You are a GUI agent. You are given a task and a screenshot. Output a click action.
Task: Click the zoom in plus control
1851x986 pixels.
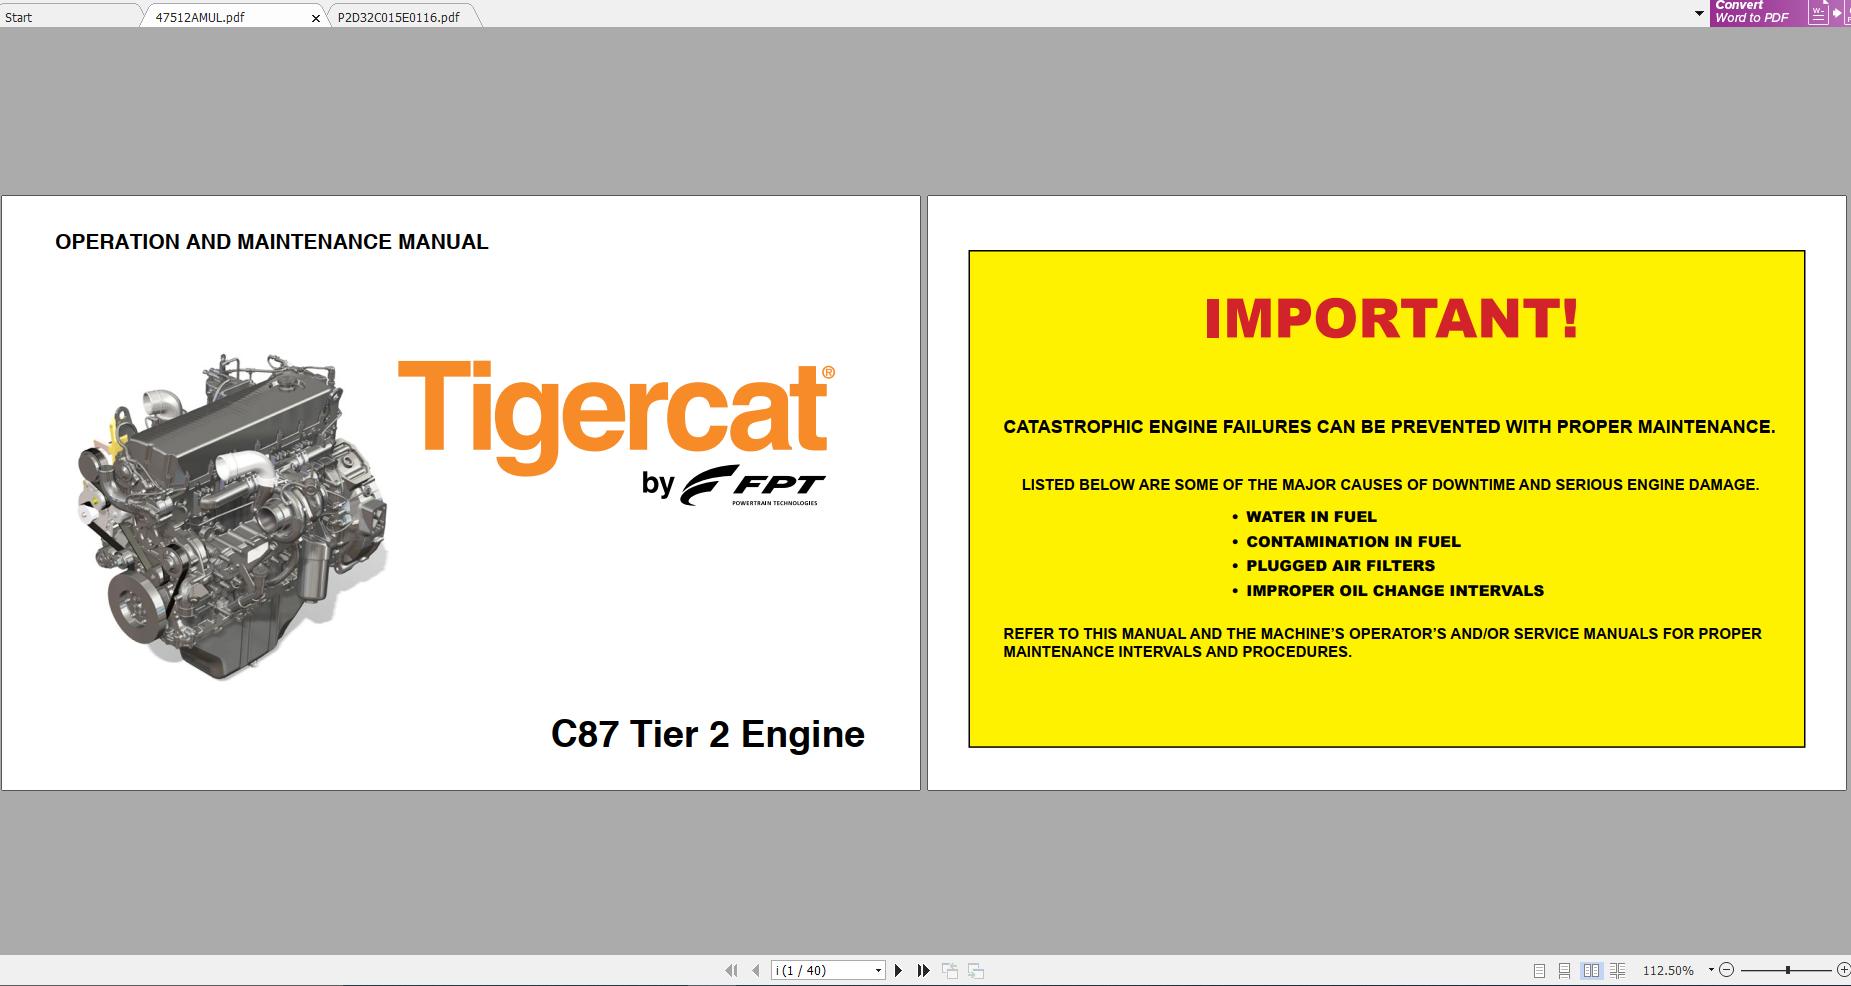pos(1843,969)
